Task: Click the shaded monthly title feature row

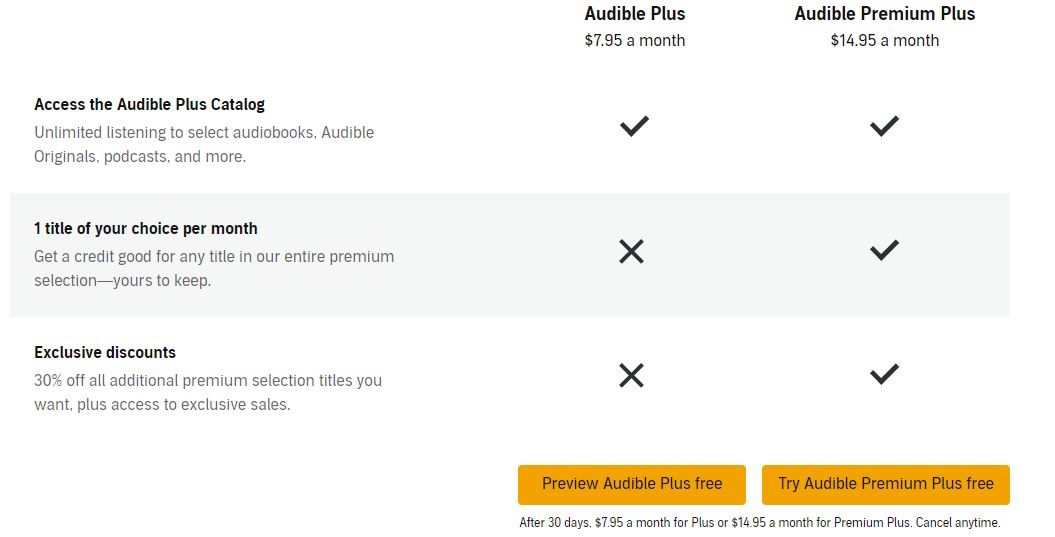Action: tap(480, 255)
